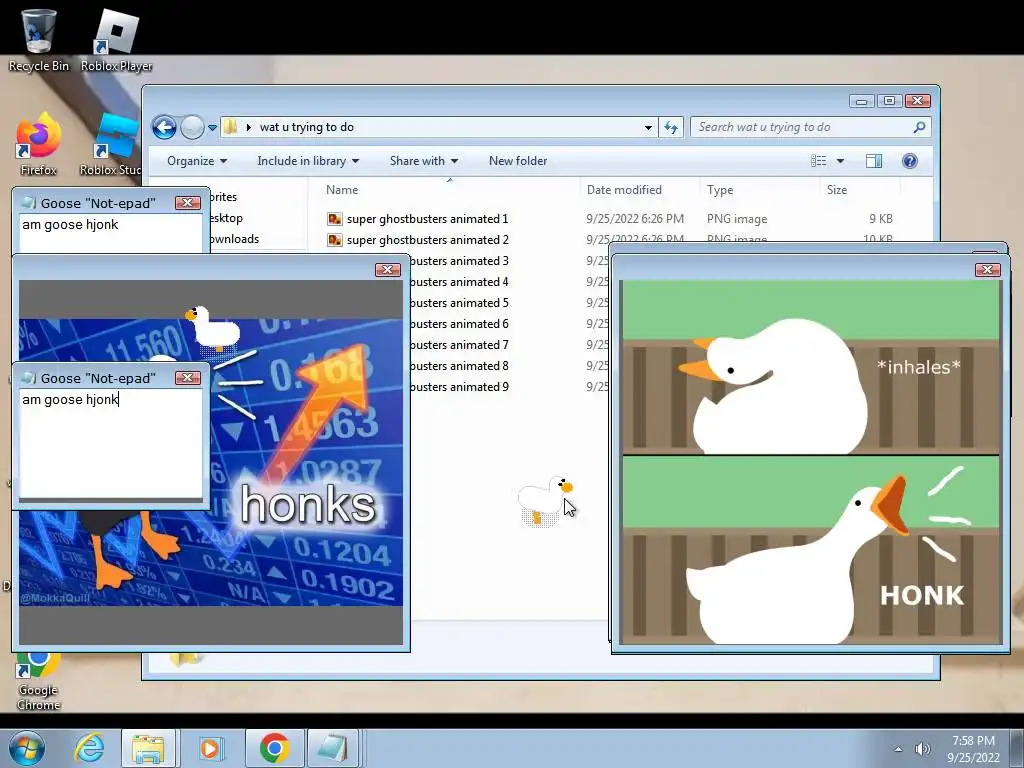Viewport: 1024px width, 768px height.
Task: Click the text area of lower Goose Not-epad
Action: [x=111, y=443]
